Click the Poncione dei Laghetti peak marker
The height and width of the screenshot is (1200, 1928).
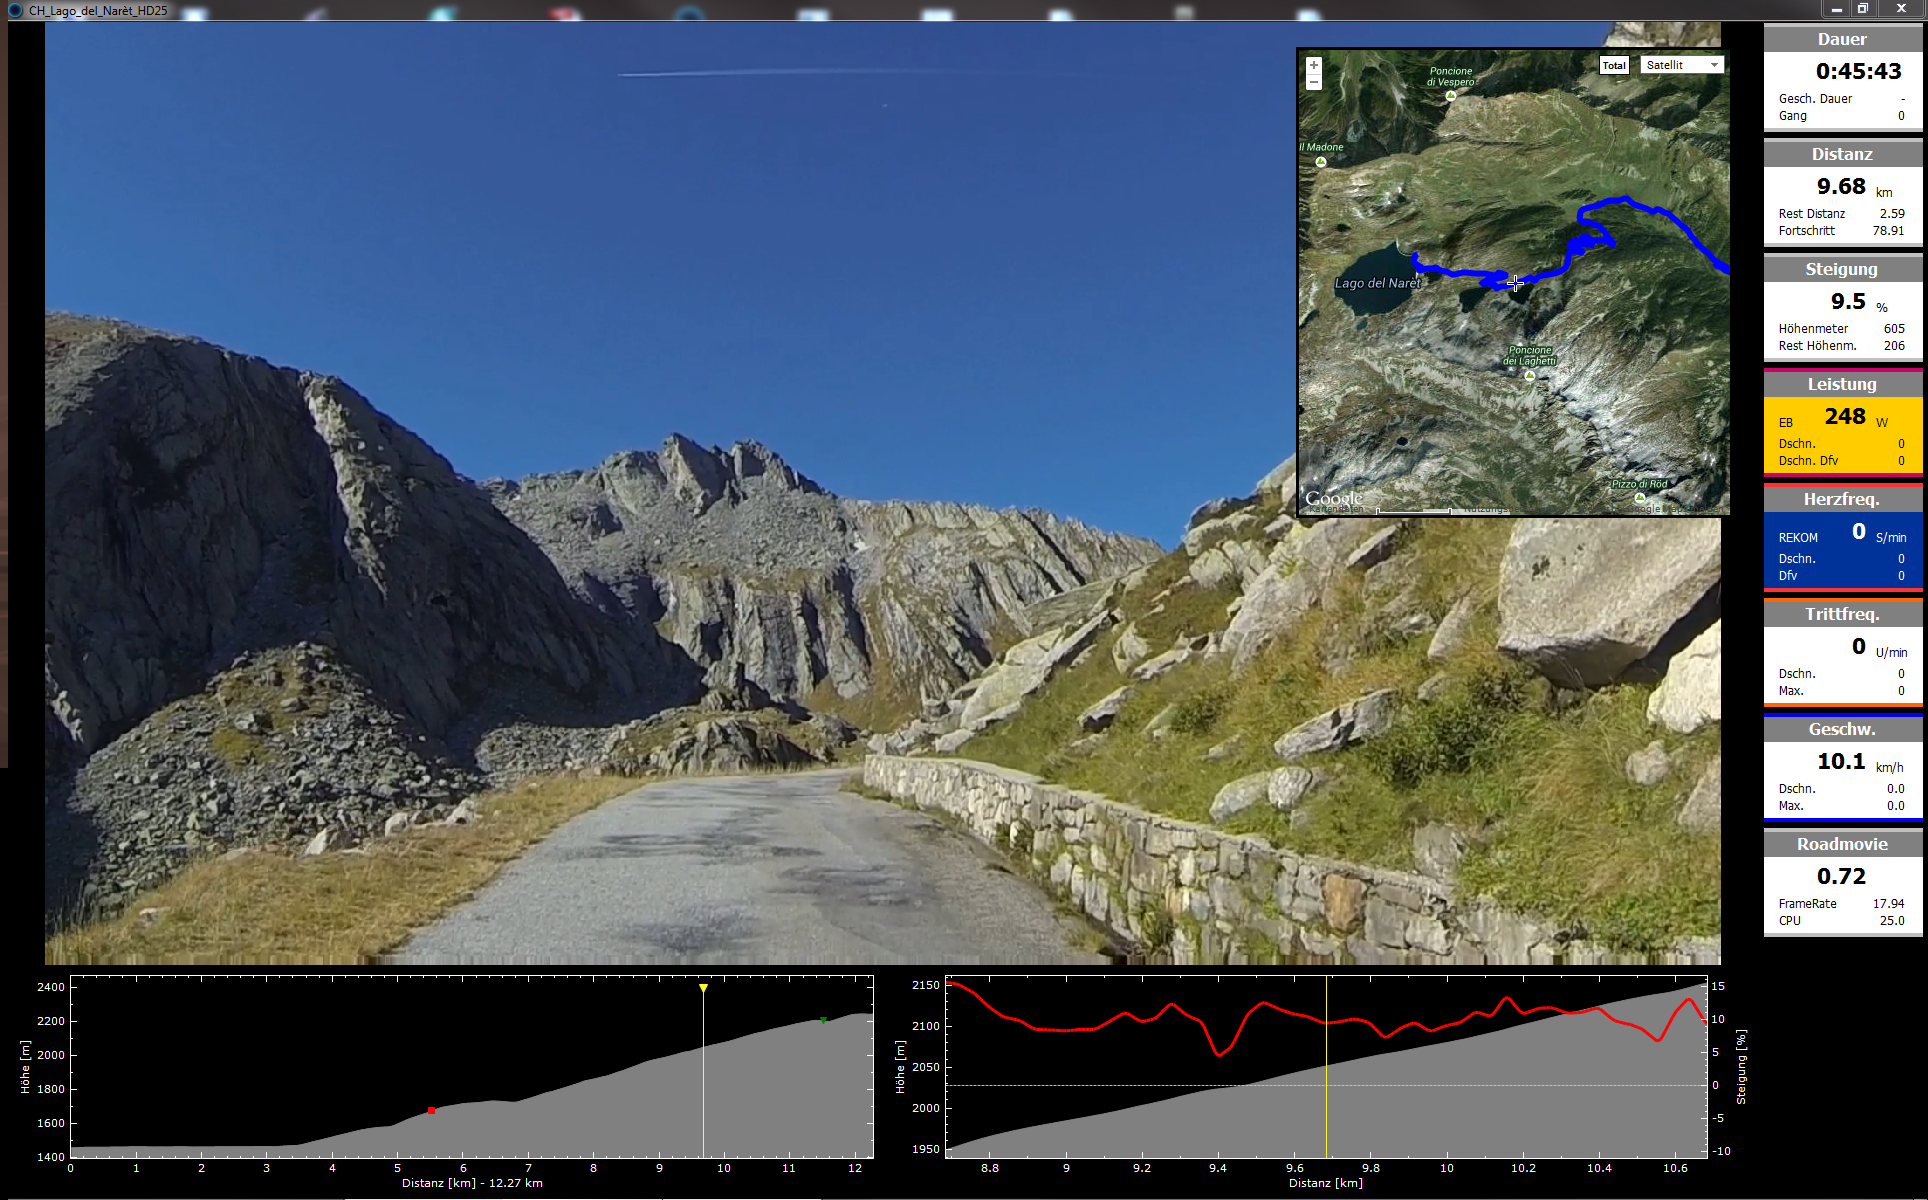click(x=1529, y=376)
